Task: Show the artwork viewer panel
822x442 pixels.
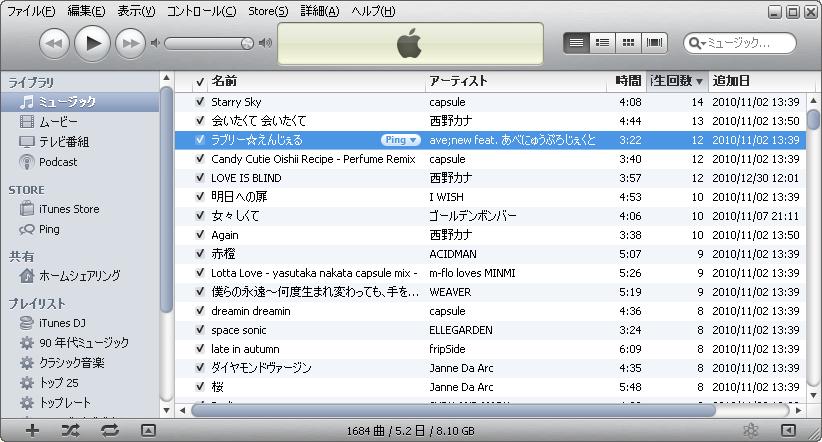Action: coord(148,430)
